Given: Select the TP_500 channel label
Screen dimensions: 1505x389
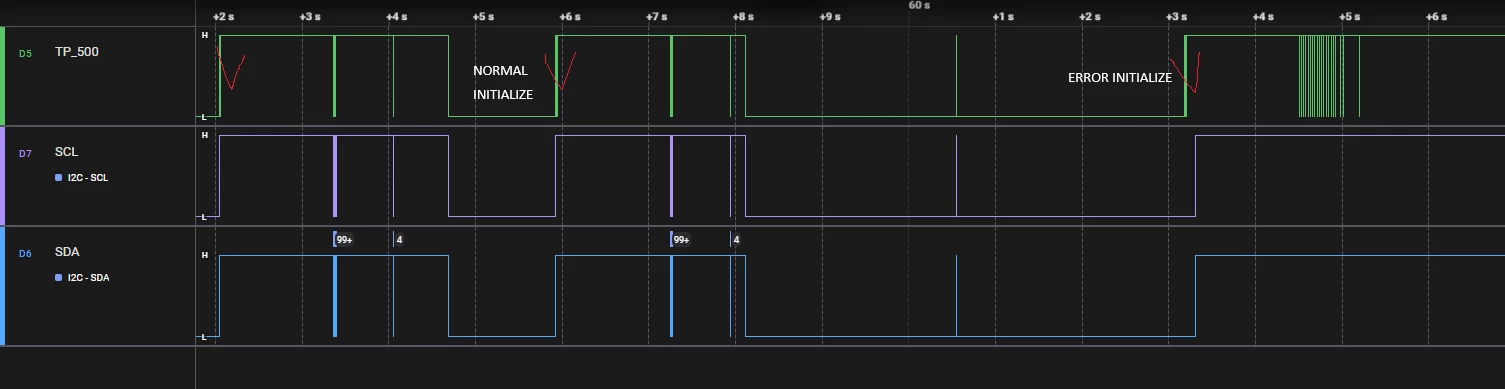Looking at the screenshot, I should tap(76, 52).
